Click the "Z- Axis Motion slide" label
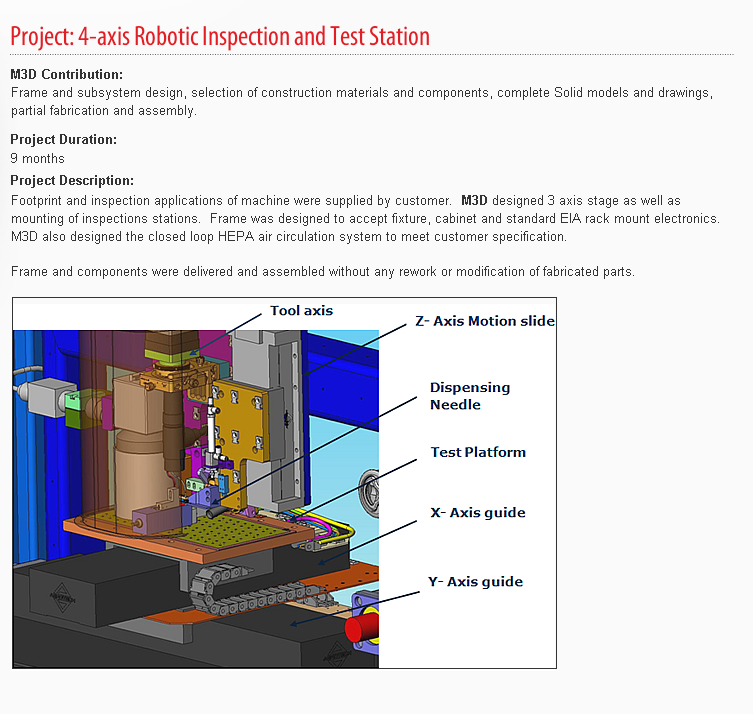753x714 pixels. [485, 321]
